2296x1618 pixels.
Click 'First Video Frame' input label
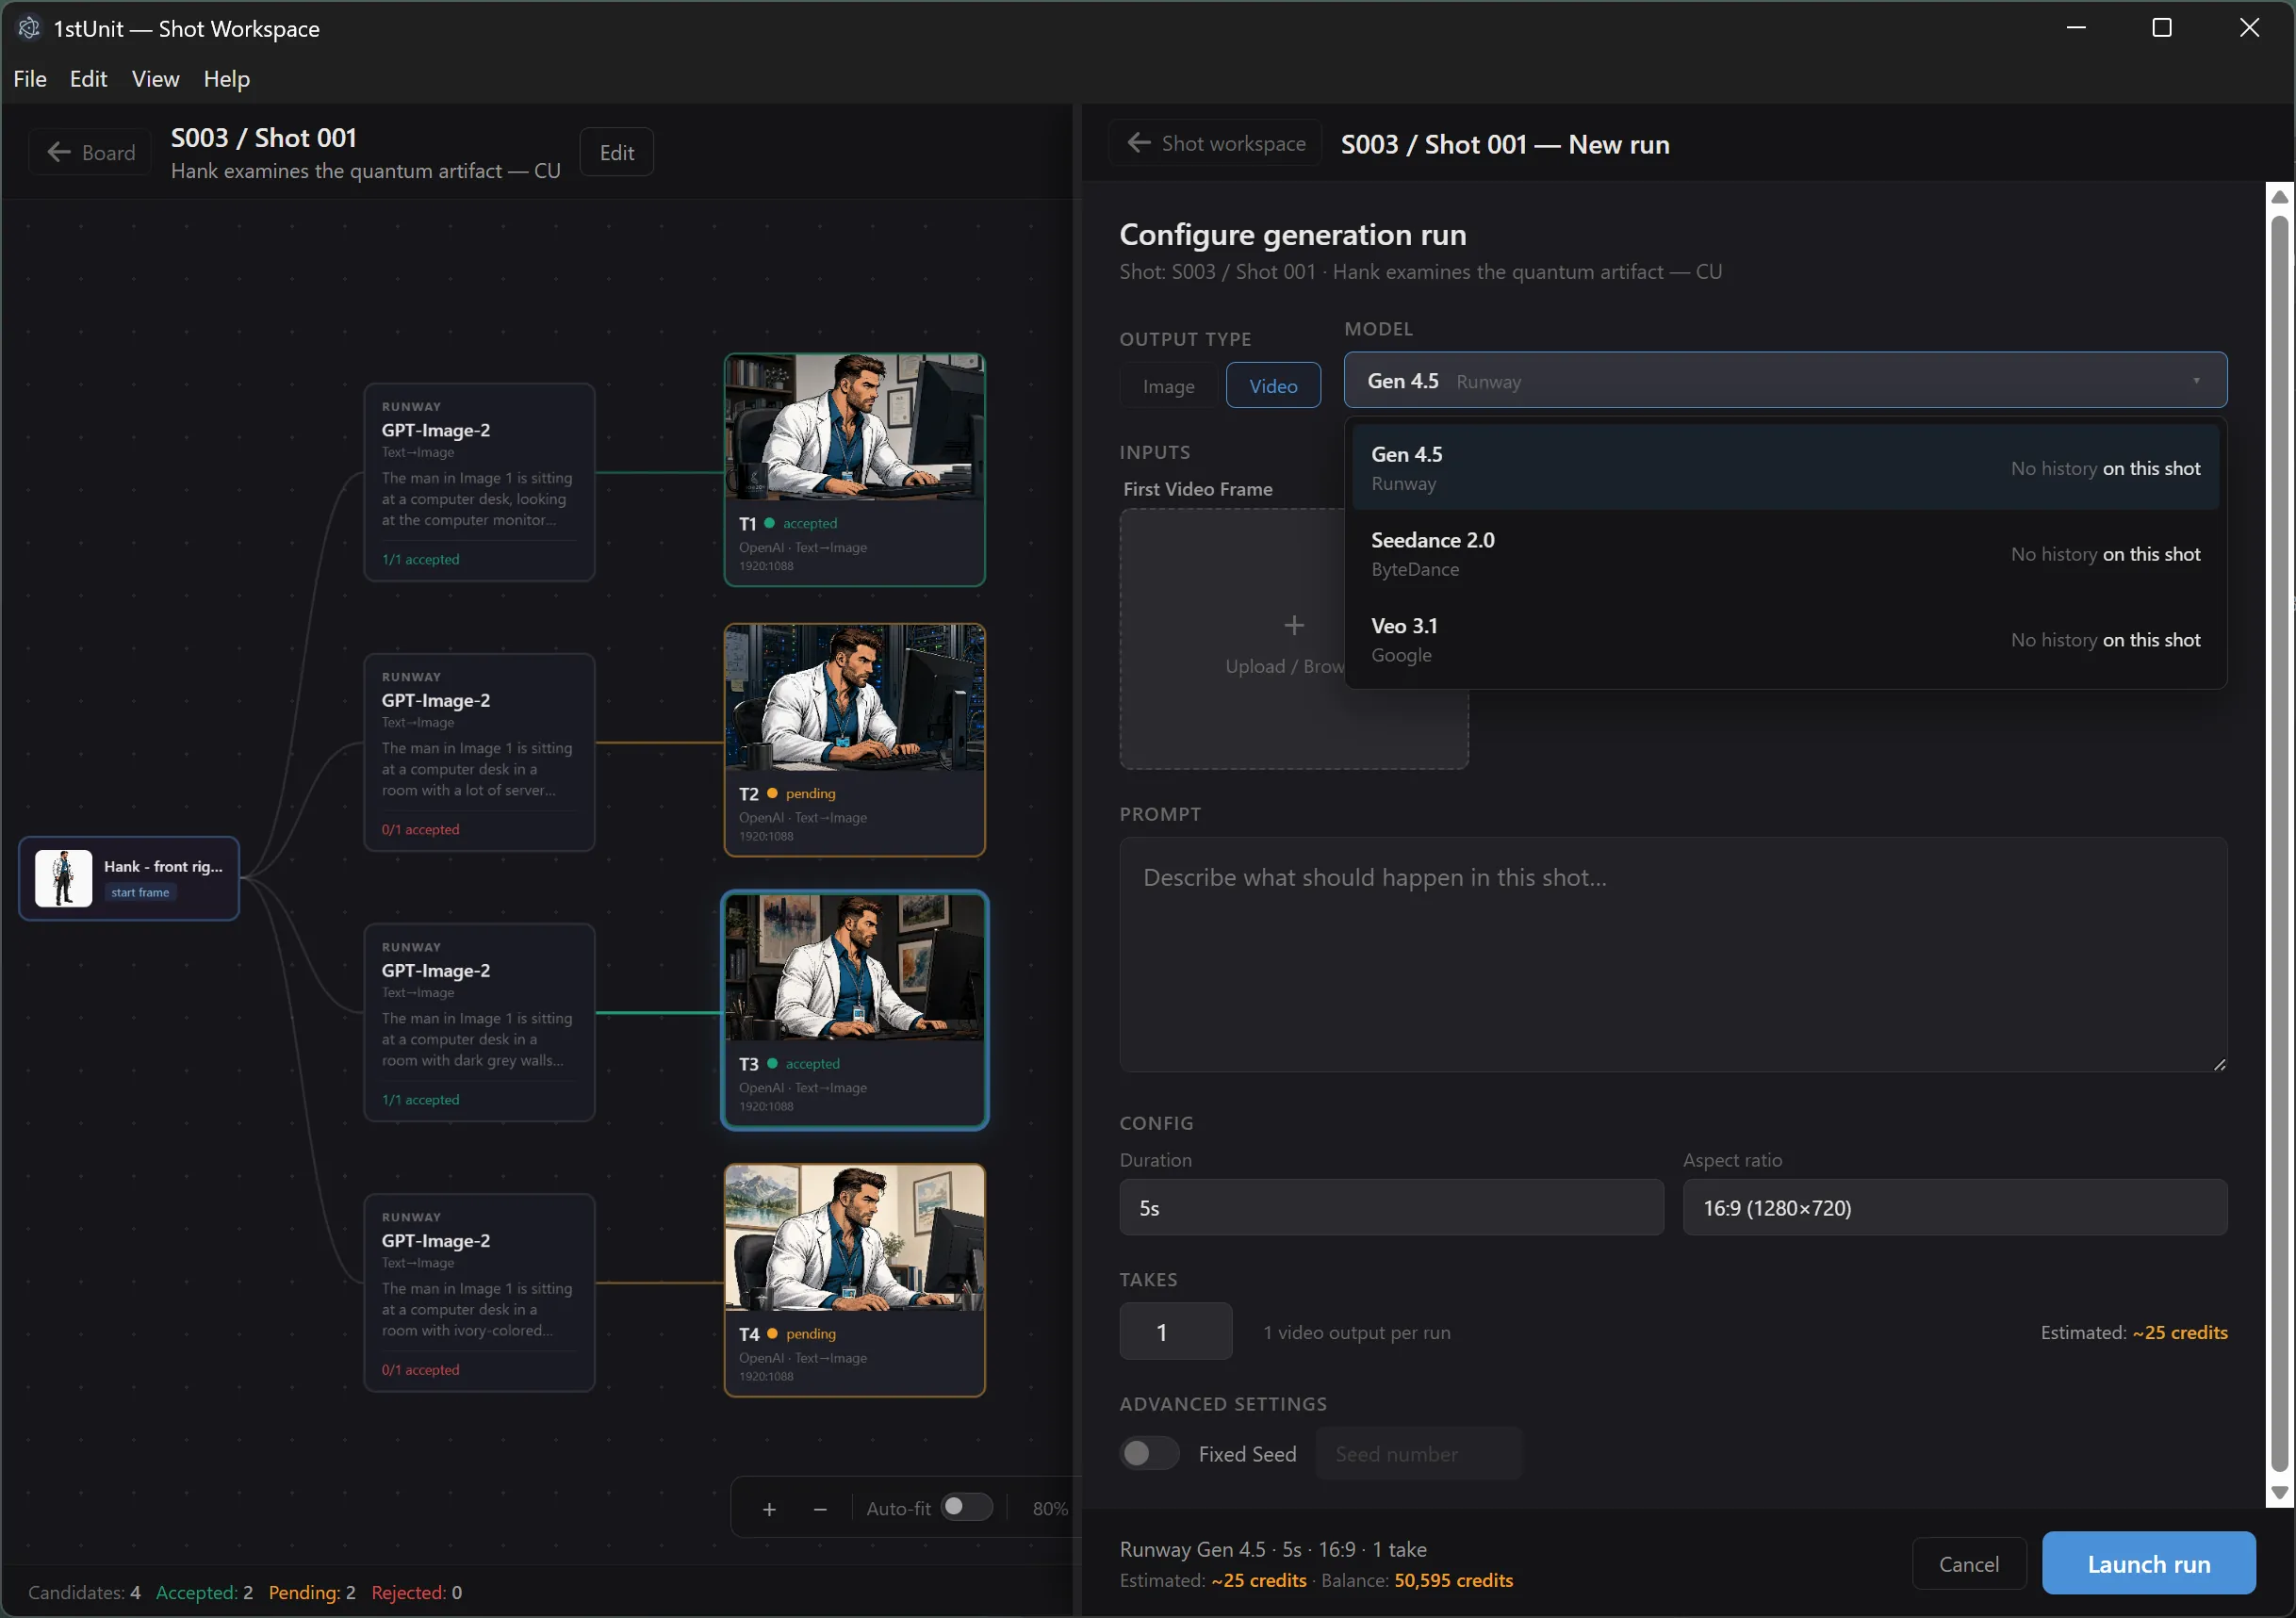click(x=1197, y=488)
